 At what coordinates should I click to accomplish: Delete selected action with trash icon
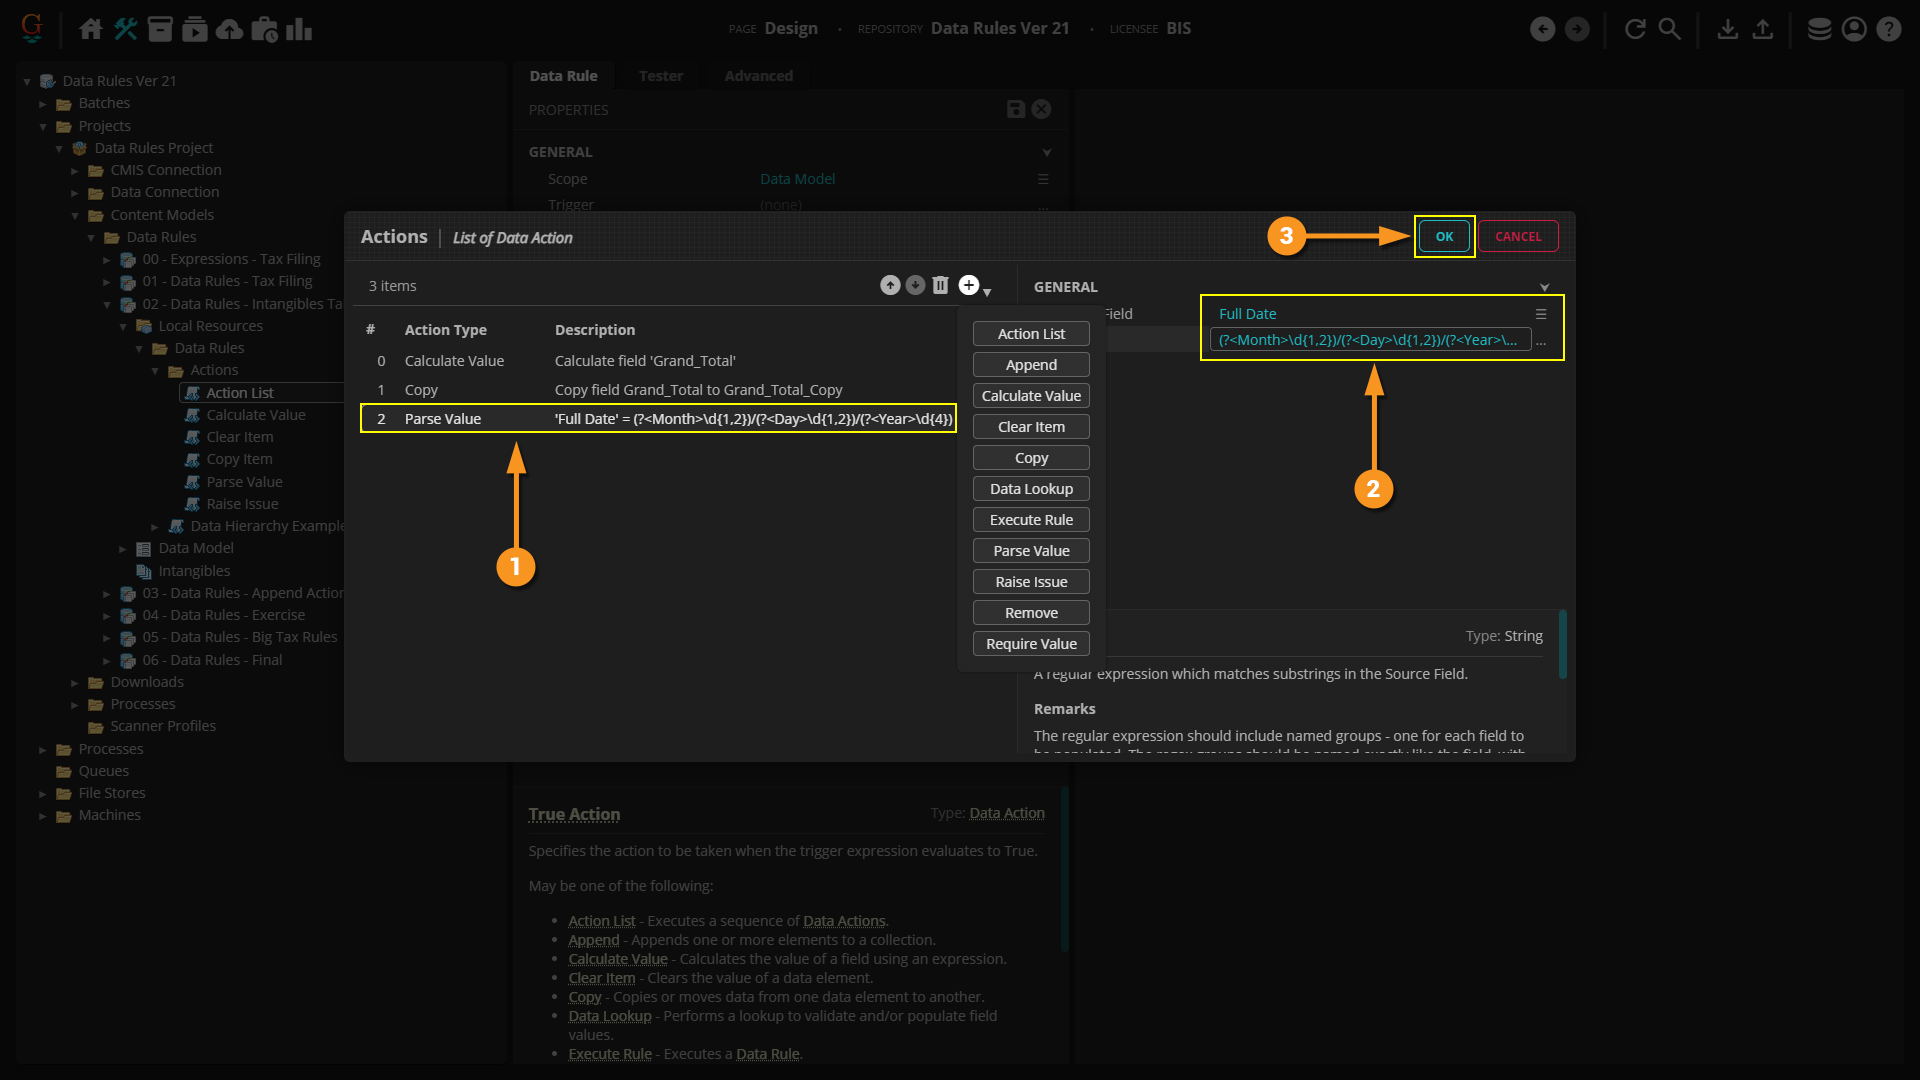coord(940,286)
